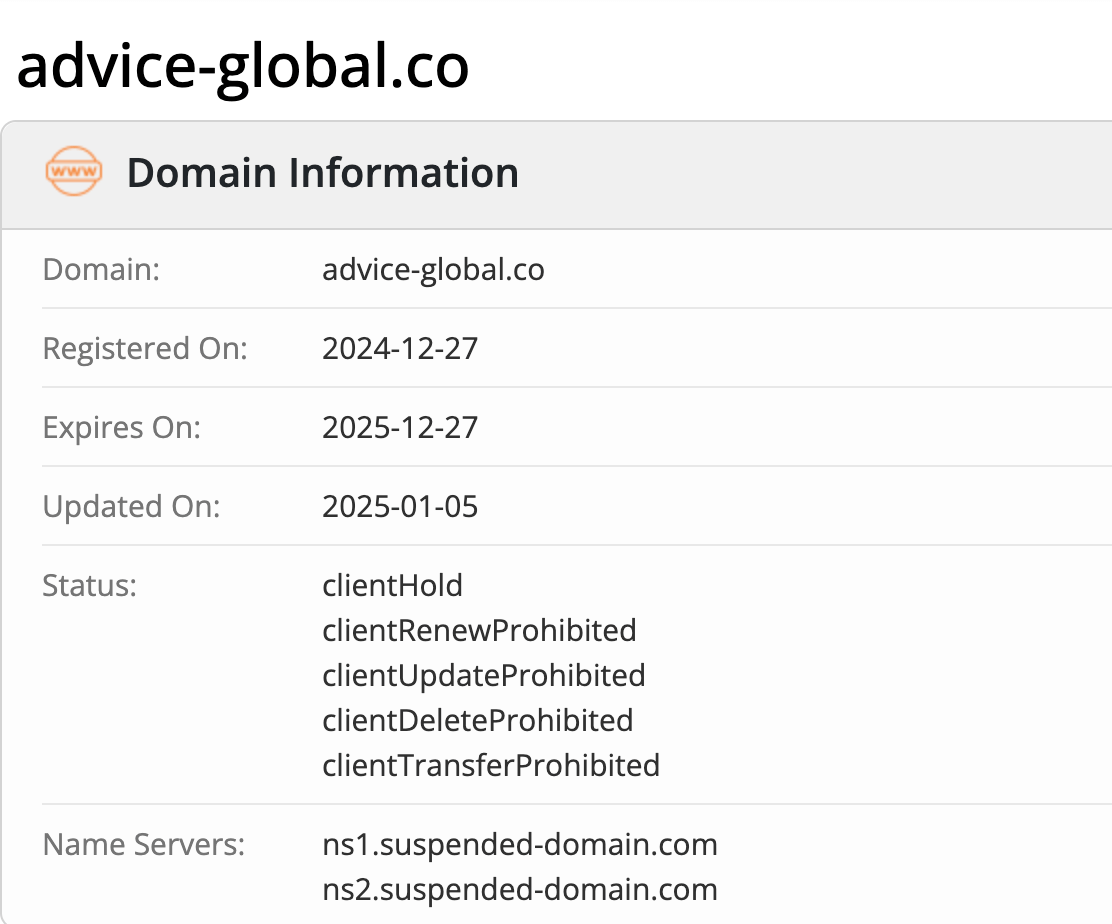1112x924 pixels.
Task: Click the clientDeleteProhibited status
Action: point(477,720)
